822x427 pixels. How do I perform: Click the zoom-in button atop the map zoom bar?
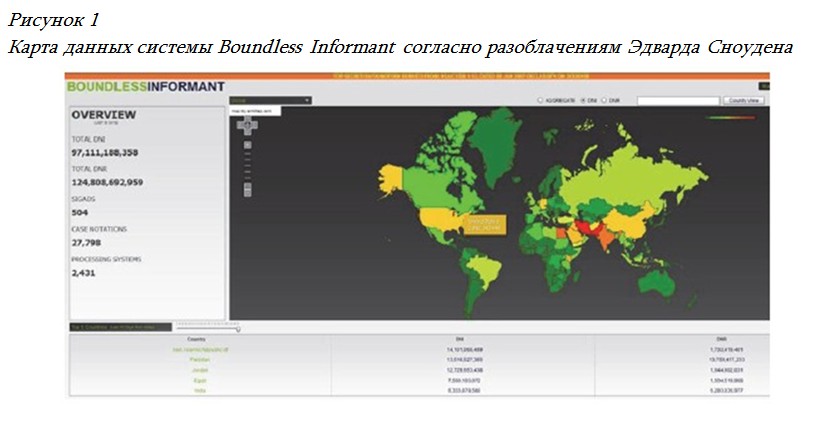point(247,145)
